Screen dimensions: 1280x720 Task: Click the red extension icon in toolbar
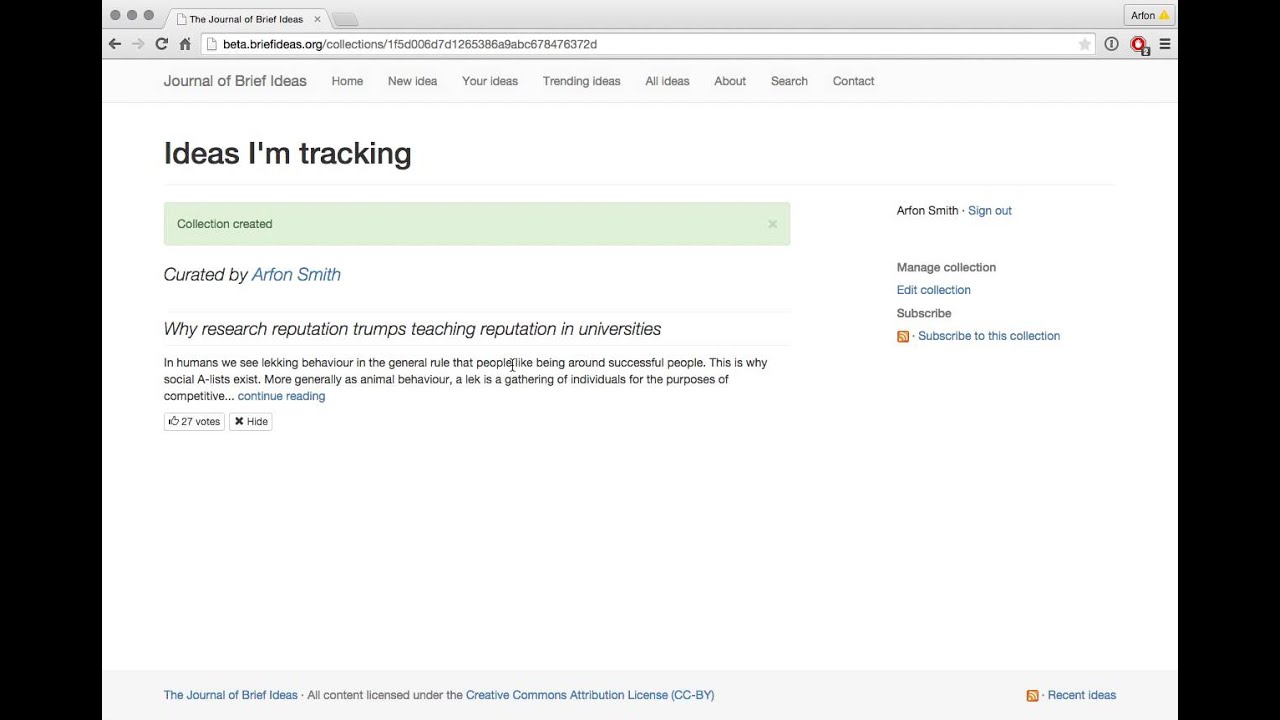point(1138,44)
